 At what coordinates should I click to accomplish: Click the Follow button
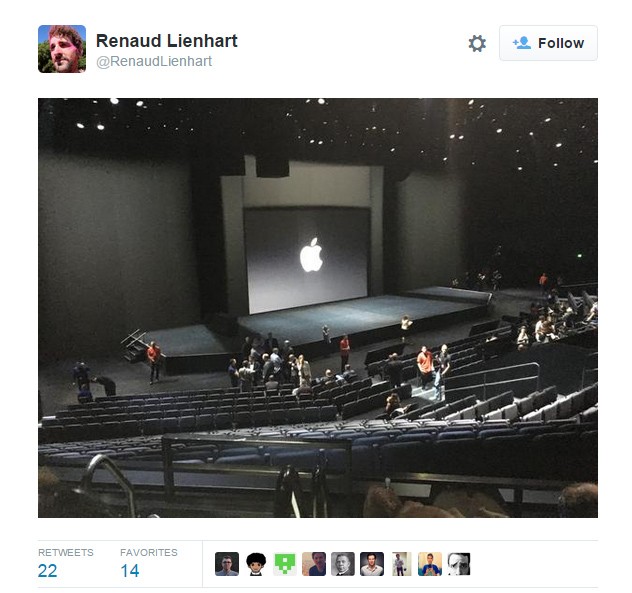click(x=548, y=43)
